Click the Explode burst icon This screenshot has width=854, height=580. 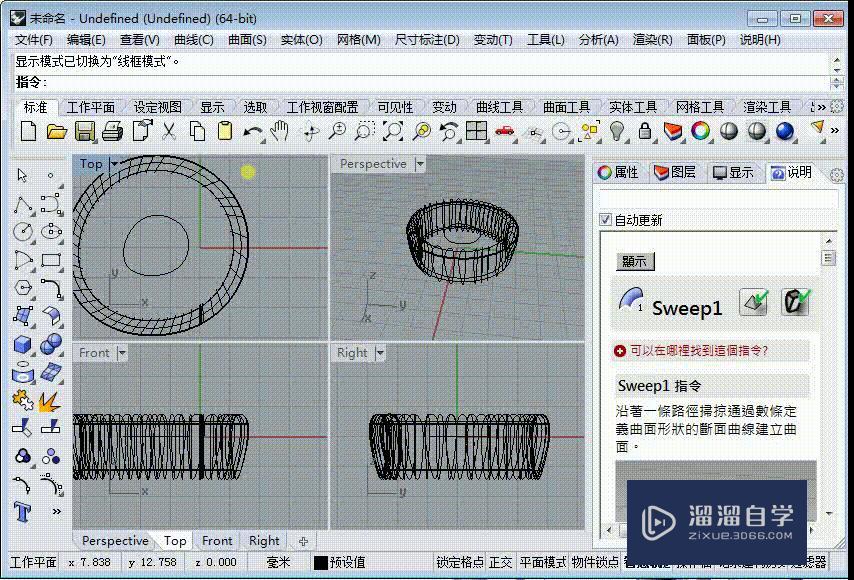click(x=50, y=401)
